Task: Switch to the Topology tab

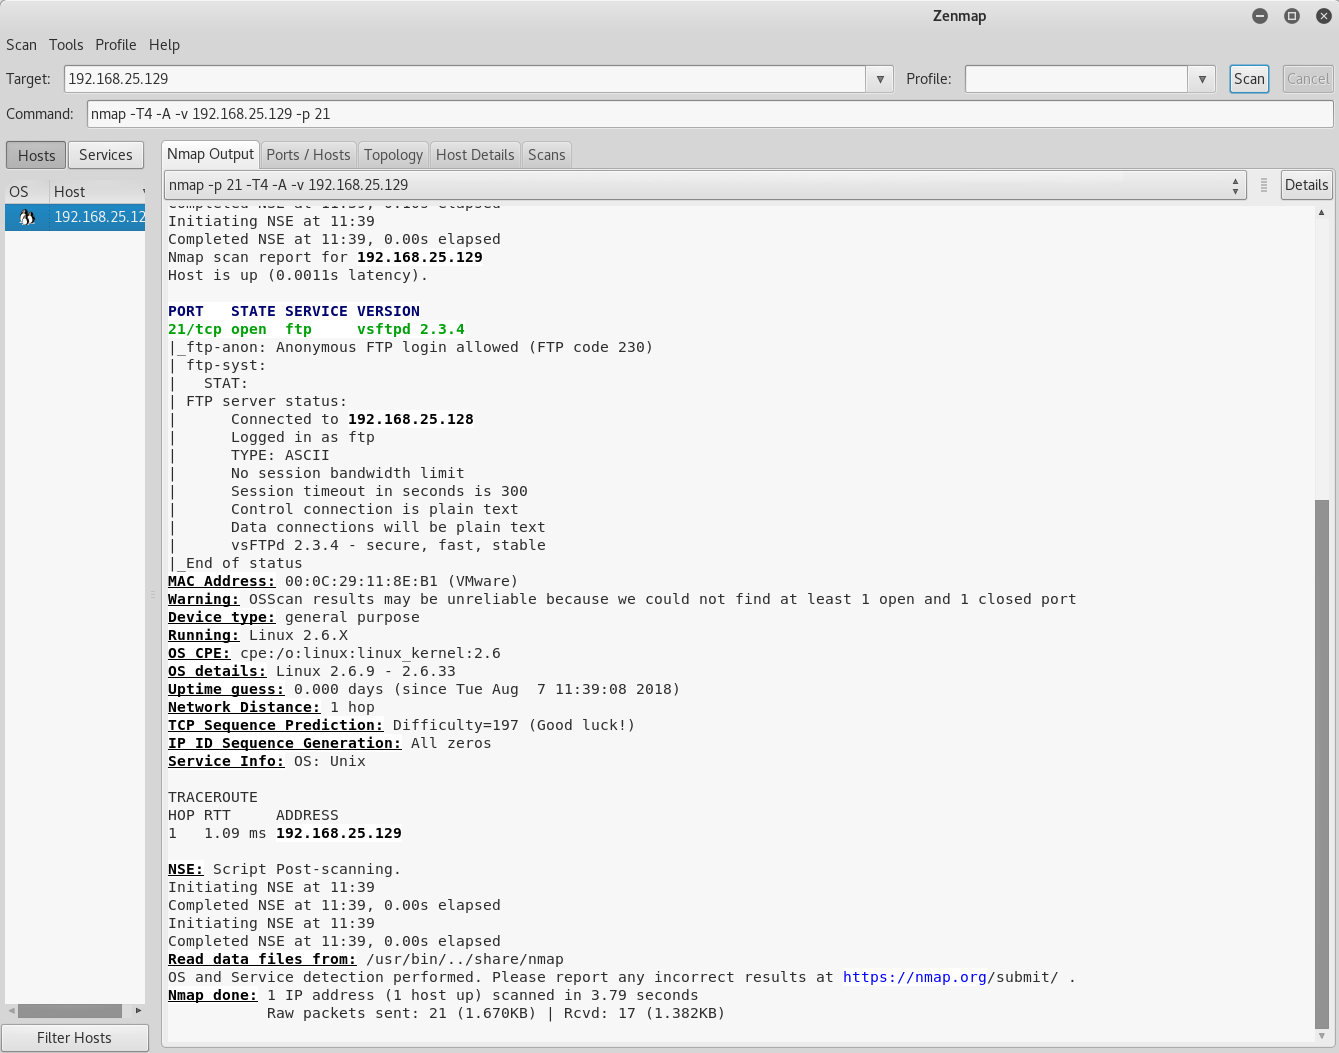Action: click(393, 155)
